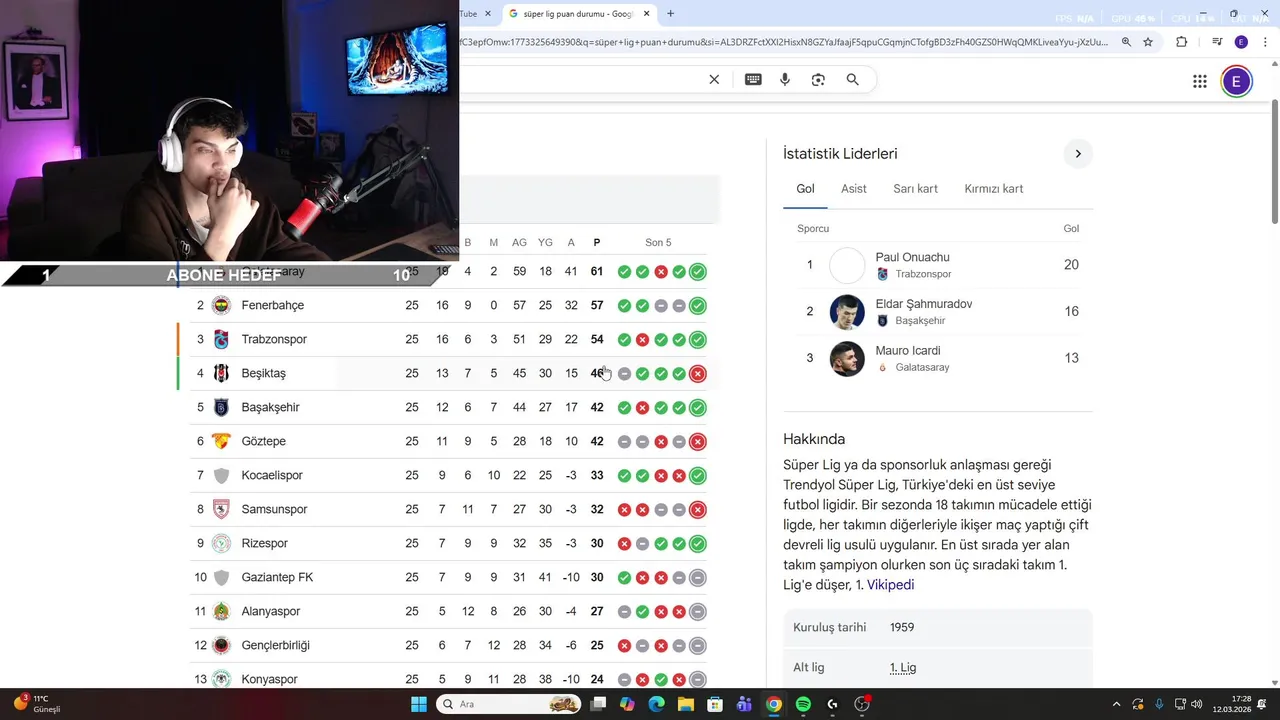Start voice search with microphone icon
Screen dimensions: 1280x720
785,80
